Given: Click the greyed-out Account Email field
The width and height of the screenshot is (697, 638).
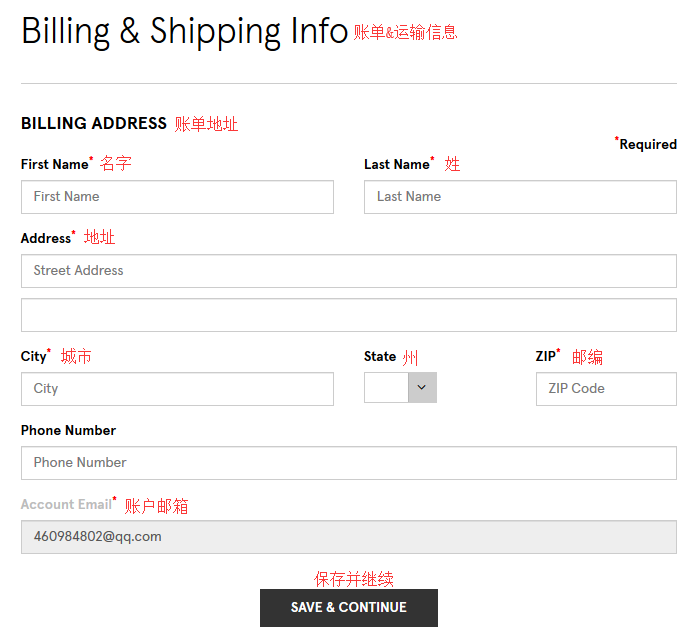Looking at the screenshot, I should point(348,537).
